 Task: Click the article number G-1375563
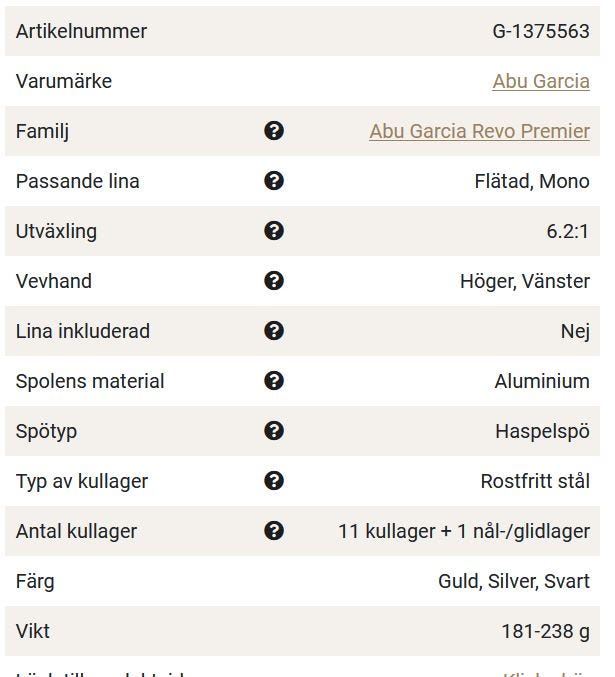(541, 31)
